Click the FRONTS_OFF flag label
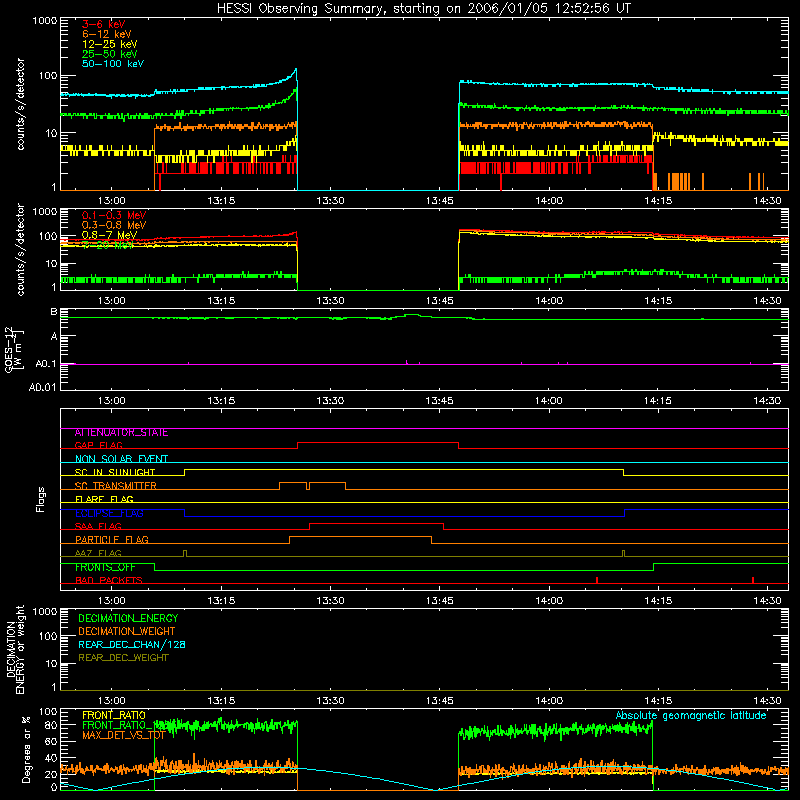Screen dimensions: 800x800 click(x=105, y=567)
